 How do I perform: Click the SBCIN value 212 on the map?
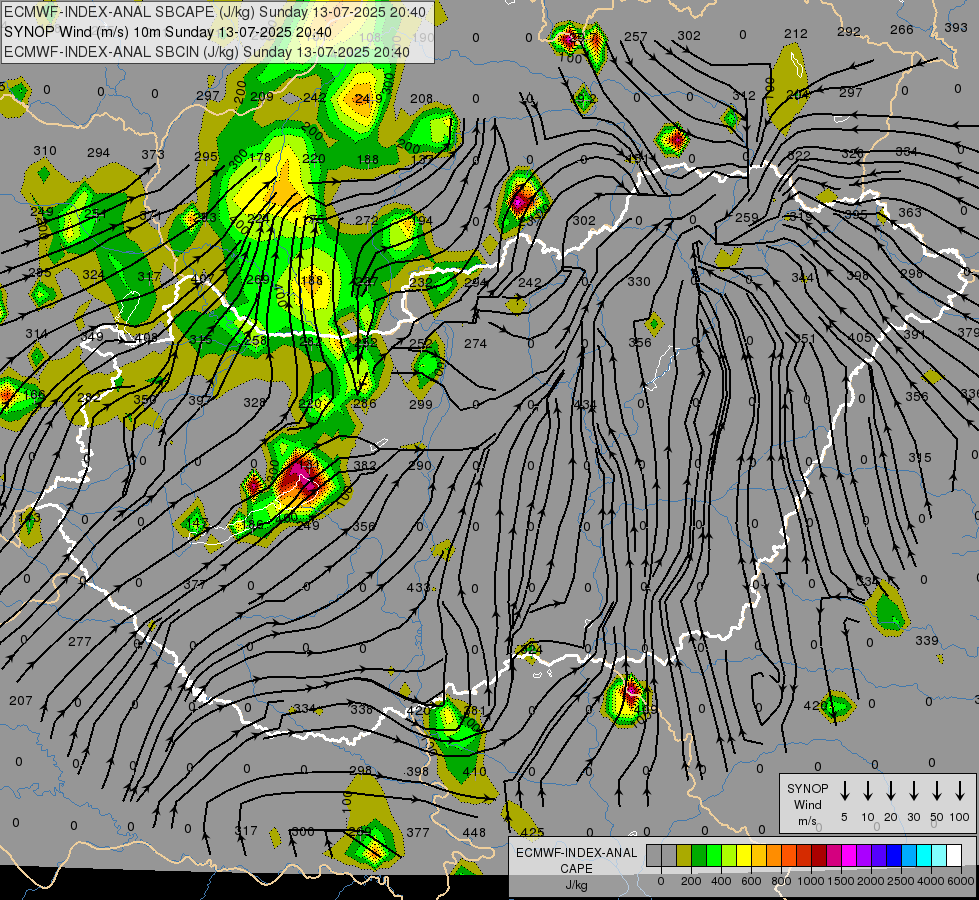796,33
